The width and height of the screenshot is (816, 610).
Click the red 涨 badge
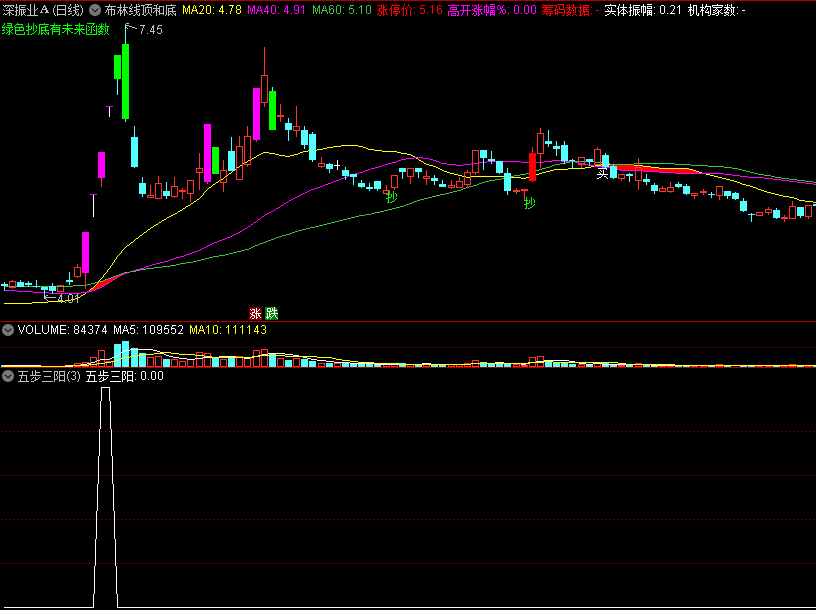pyautogui.click(x=256, y=313)
